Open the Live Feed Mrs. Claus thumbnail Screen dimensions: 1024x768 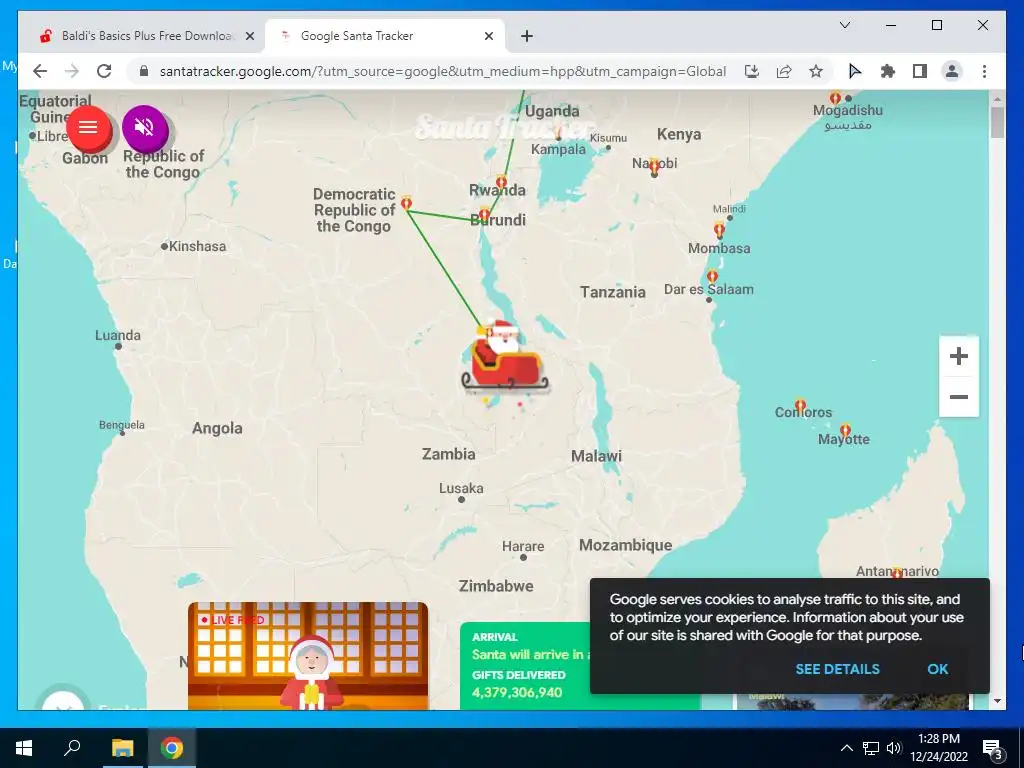tap(308, 655)
